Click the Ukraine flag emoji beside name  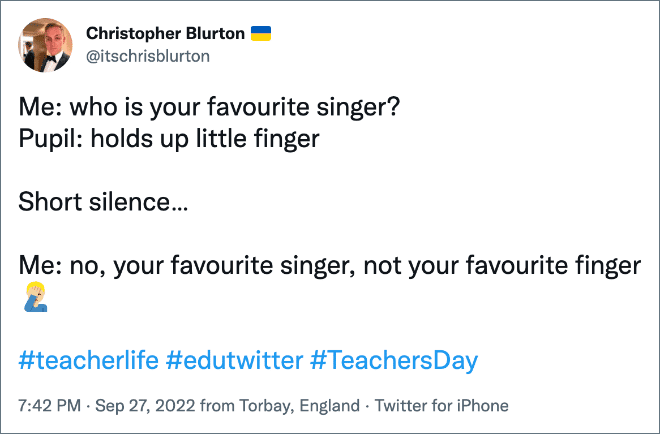click(261, 33)
